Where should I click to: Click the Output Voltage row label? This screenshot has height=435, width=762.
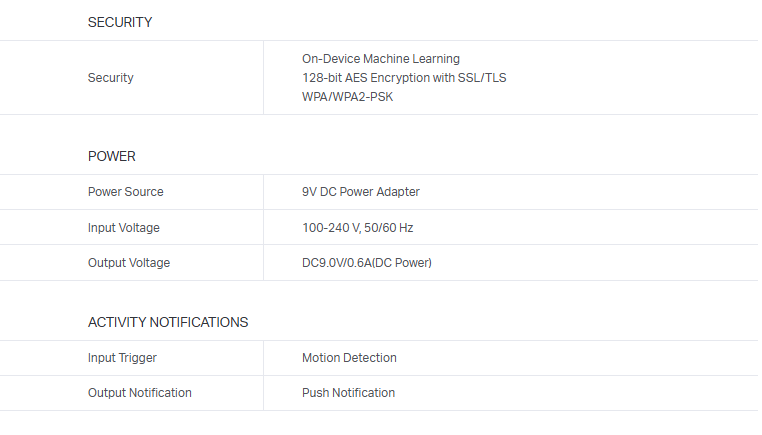[x=129, y=263]
